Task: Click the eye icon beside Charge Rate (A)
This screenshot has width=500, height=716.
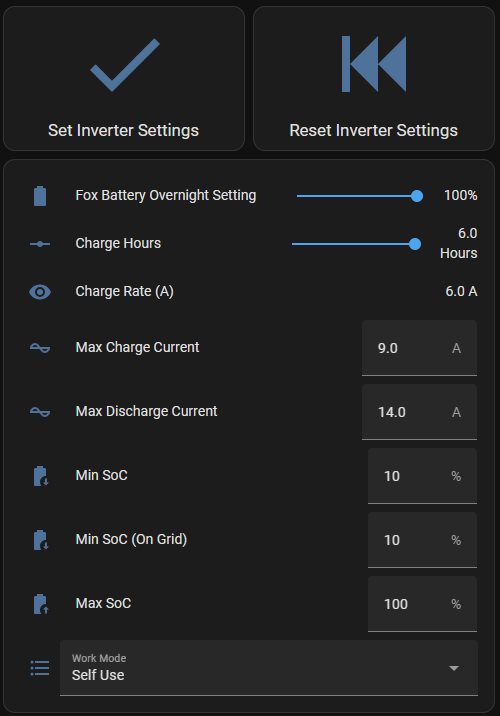Action: point(40,292)
